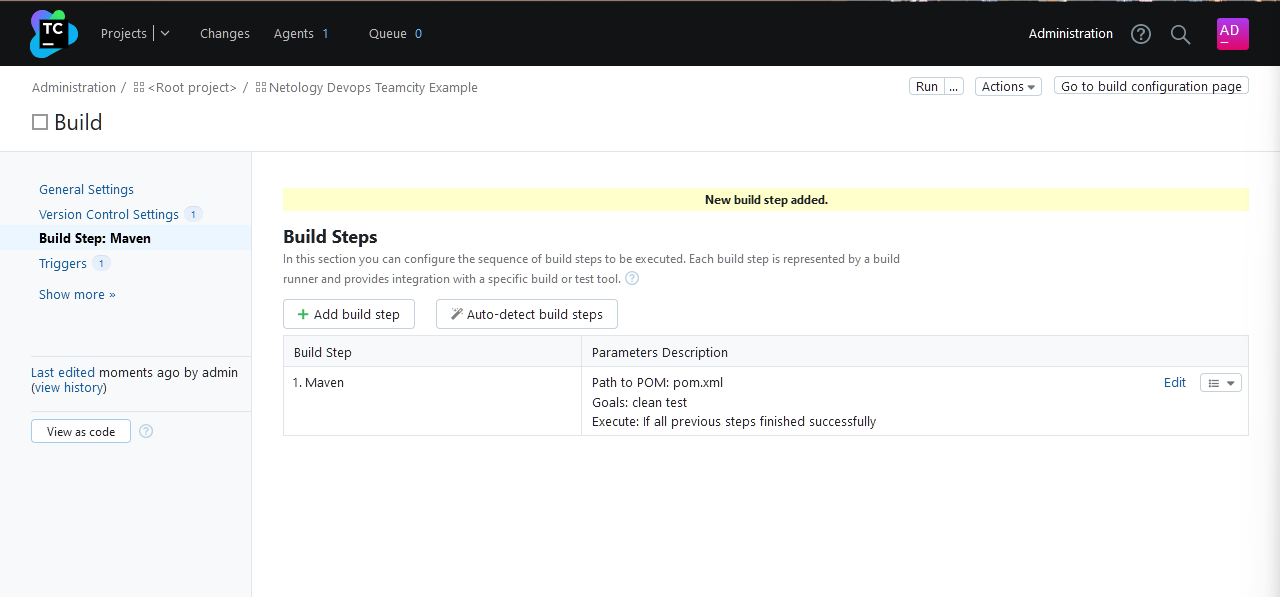Image resolution: width=1280 pixels, height=597 pixels.
Task: Open the help question mark icon
Action: pyautogui.click(x=1141, y=34)
